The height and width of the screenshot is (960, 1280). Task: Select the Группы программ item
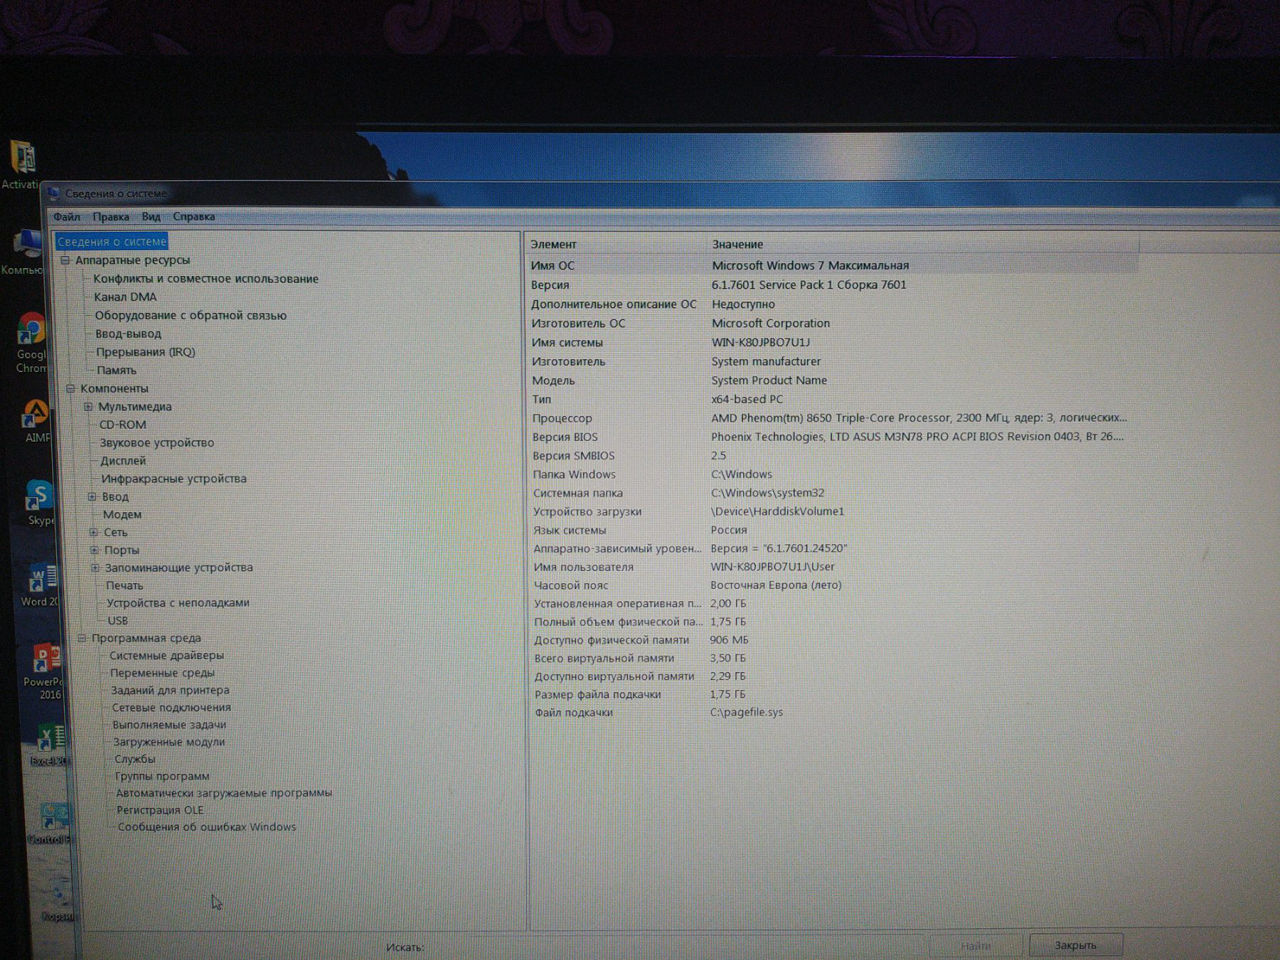point(162,776)
